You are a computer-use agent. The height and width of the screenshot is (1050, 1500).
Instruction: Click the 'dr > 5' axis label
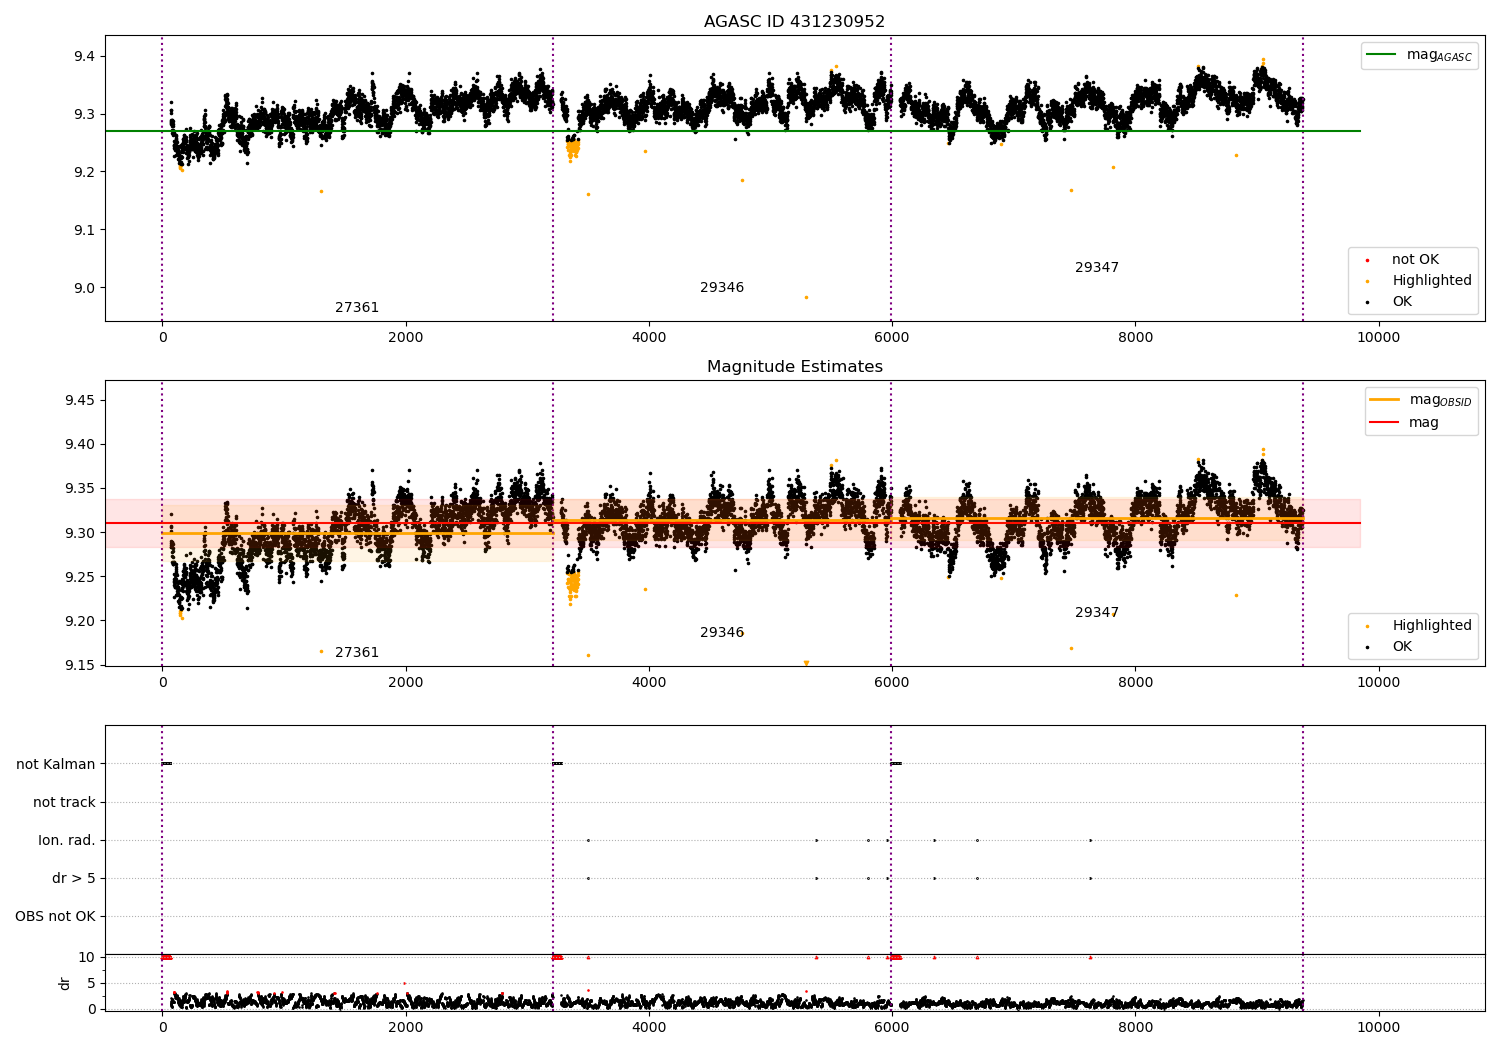coord(74,879)
